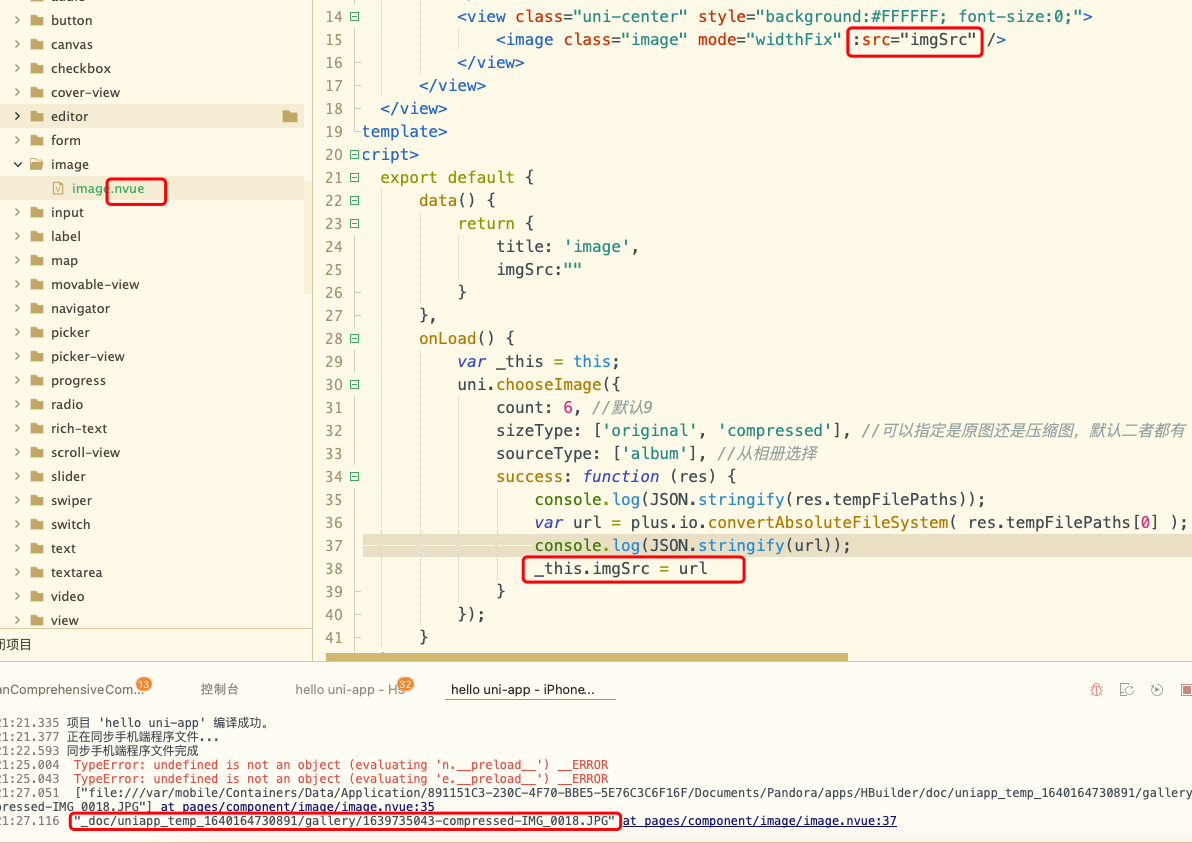
Task: Fold the code block at line 21
Action: pos(354,178)
